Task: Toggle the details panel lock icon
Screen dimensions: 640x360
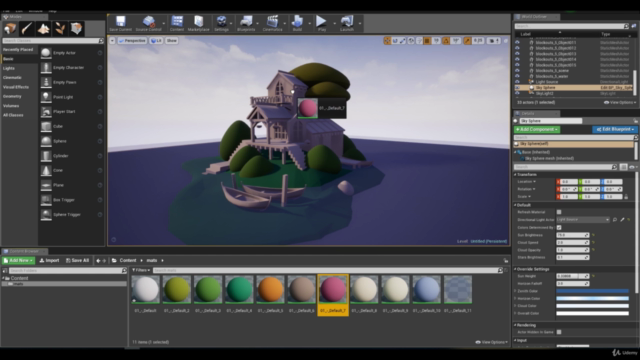Action: click(x=636, y=121)
